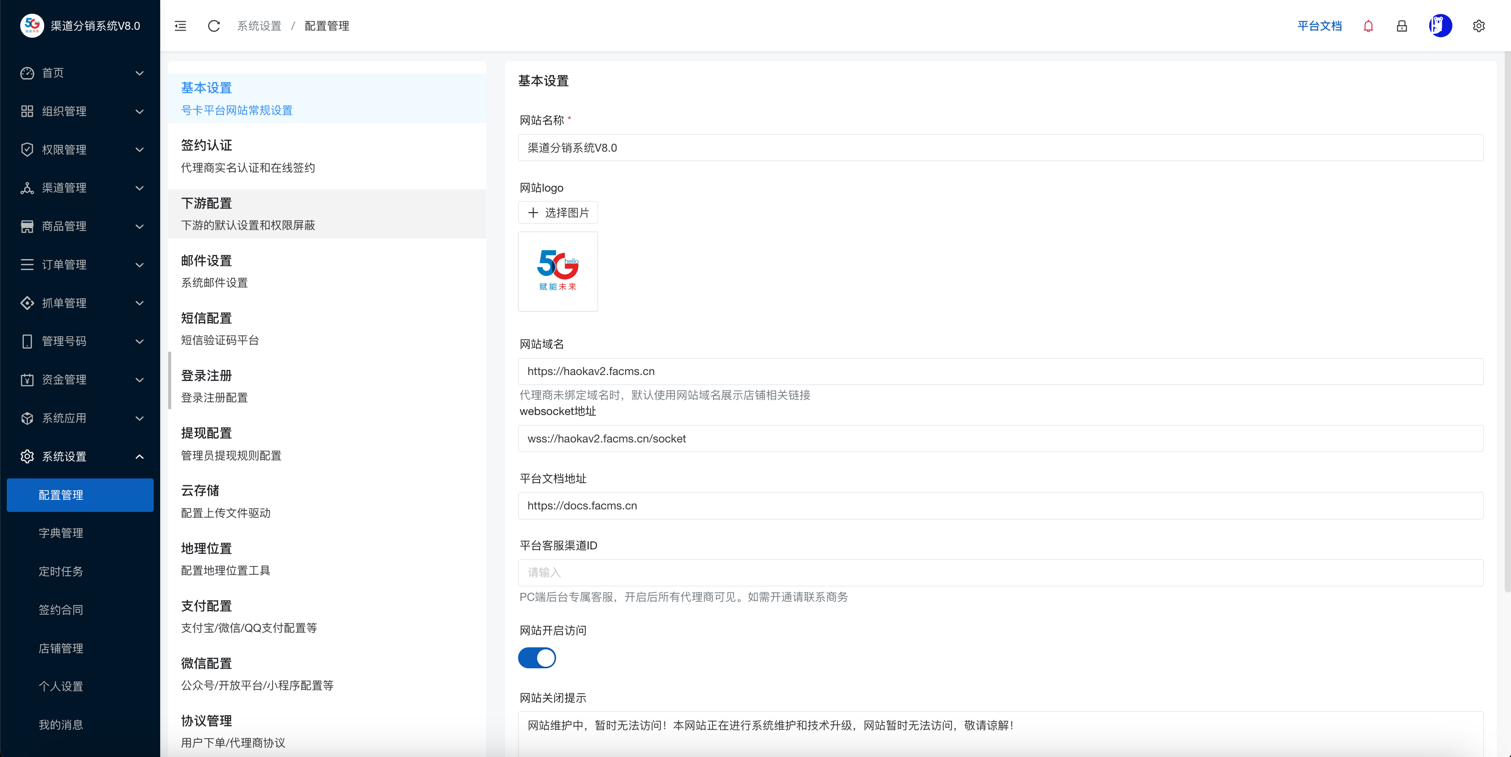关闭网站开启访问开关
1511x757 pixels.
tap(536, 657)
